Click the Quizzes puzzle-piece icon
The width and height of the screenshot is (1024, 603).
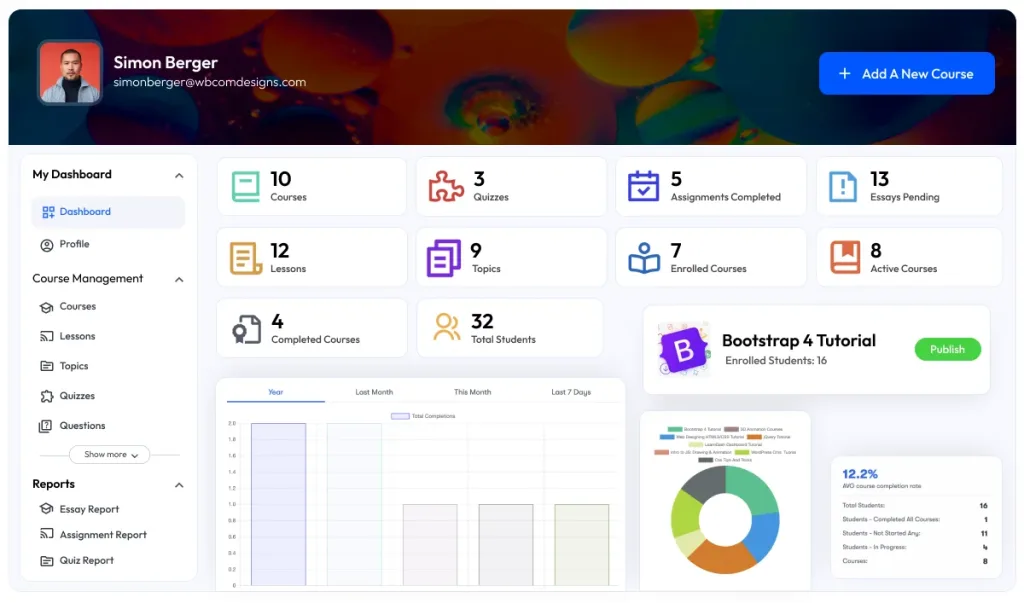(x=446, y=187)
